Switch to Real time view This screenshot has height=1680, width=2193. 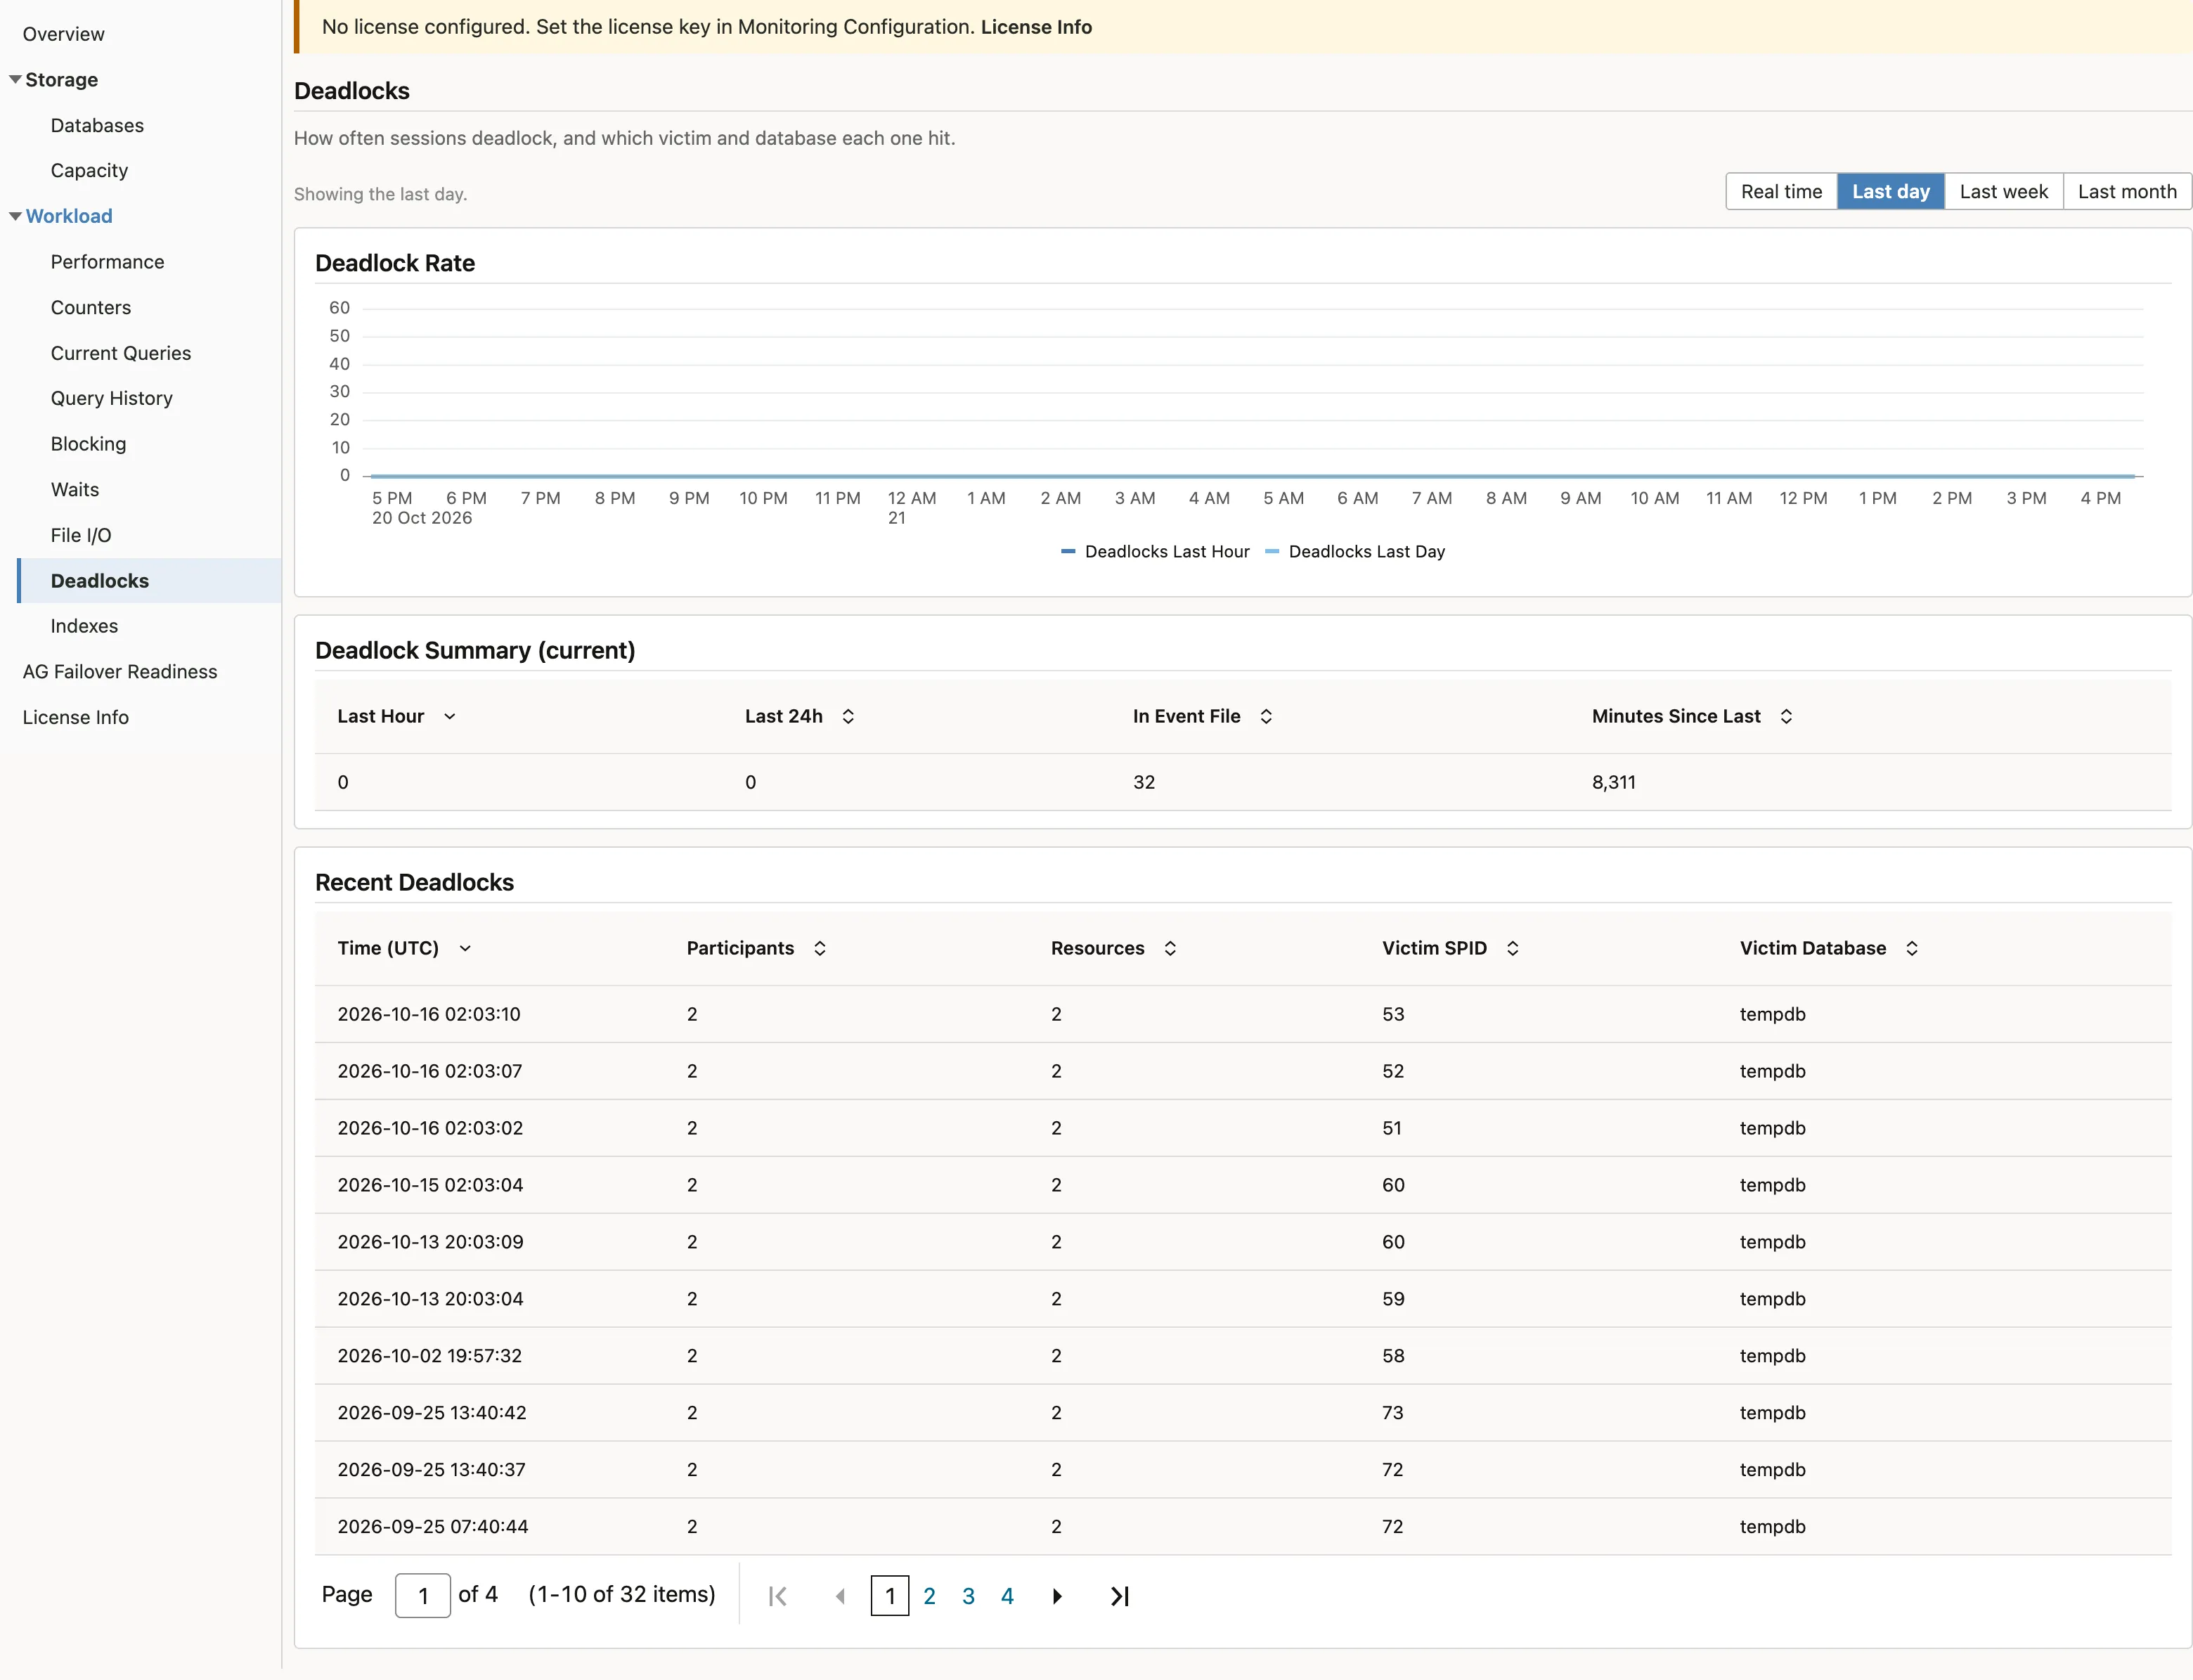pos(1781,191)
